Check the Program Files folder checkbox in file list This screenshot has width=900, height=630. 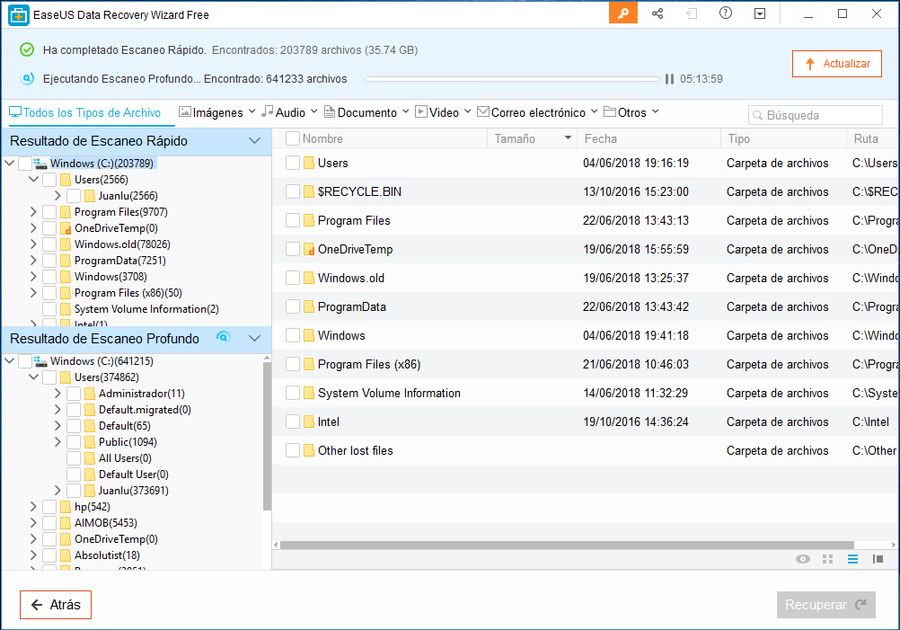pyautogui.click(x=293, y=221)
